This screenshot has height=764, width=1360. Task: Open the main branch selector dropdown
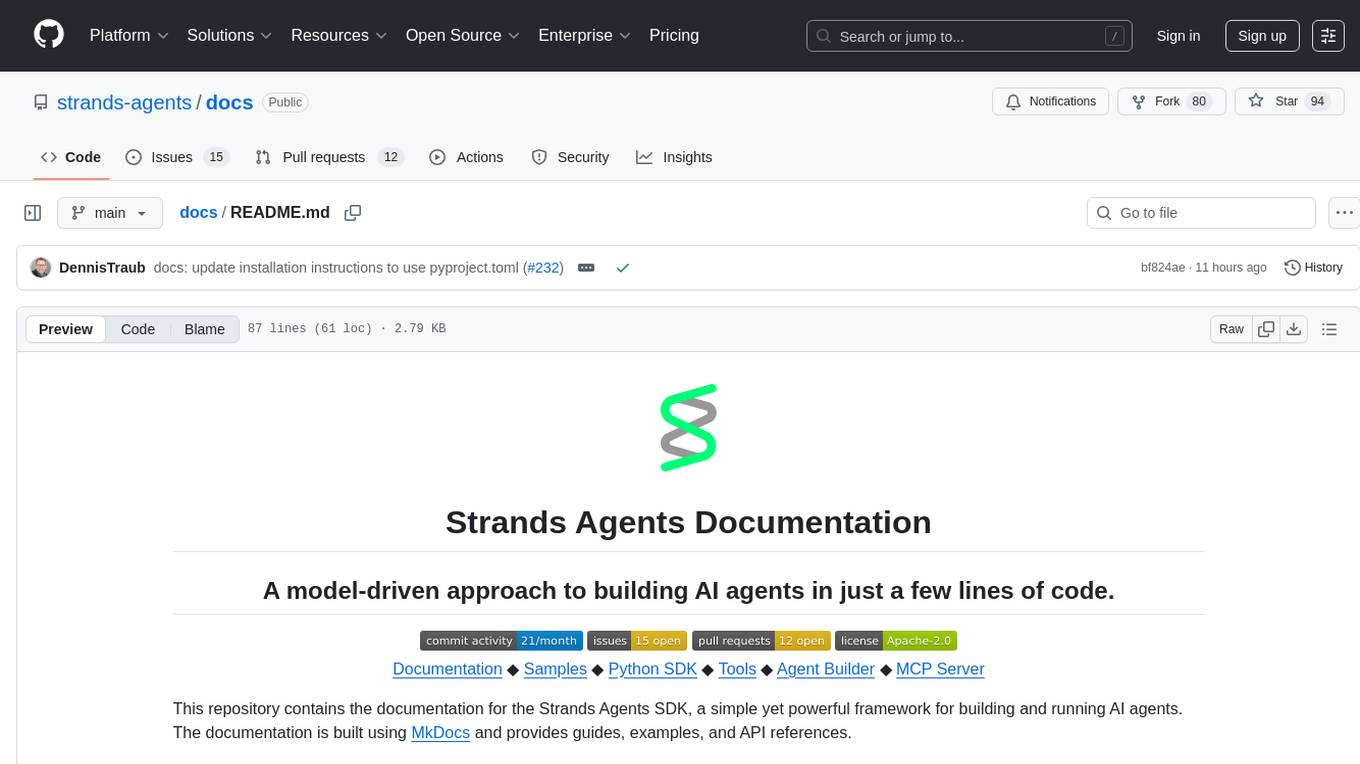tap(109, 213)
